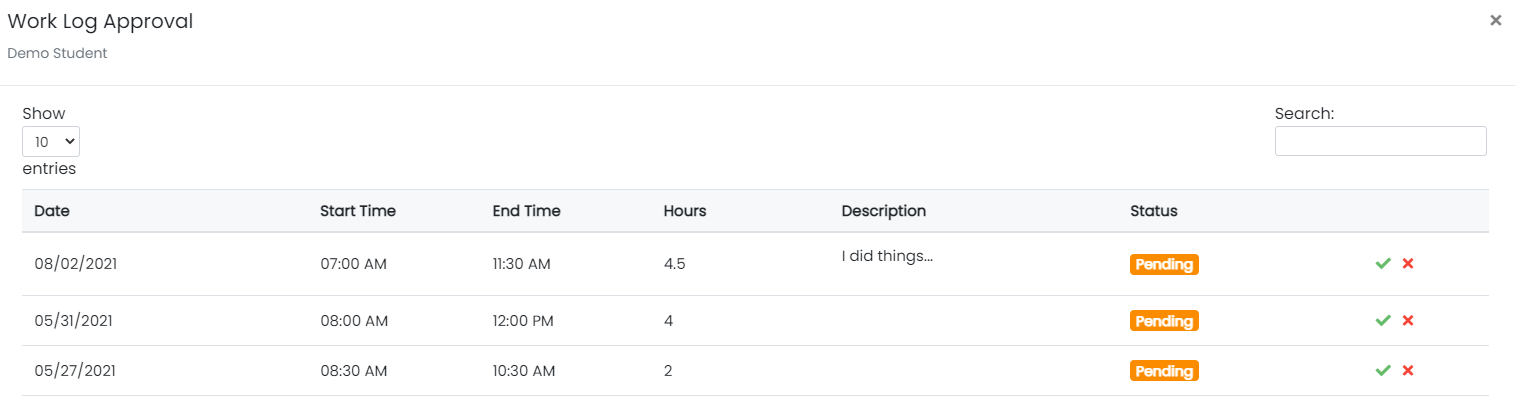Approve the 05/27/2021 work log entry
Viewport: 1516px width, 402px height.
[1383, 370]
